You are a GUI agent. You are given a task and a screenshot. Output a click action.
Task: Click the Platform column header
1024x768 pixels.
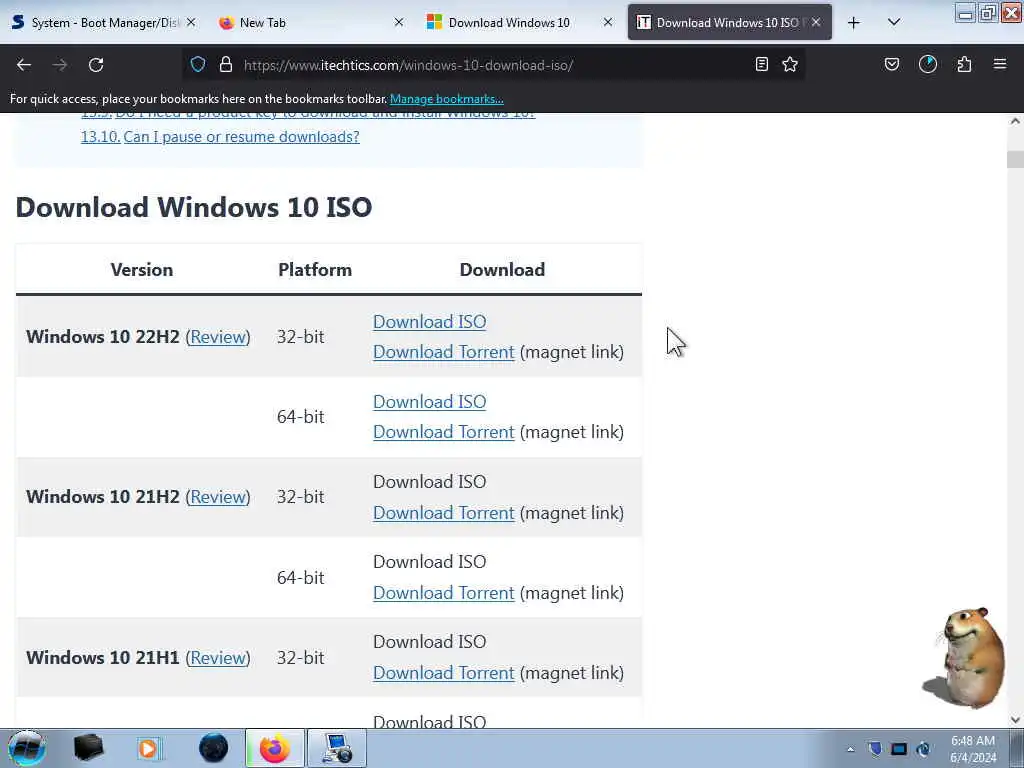coord(315,270)
